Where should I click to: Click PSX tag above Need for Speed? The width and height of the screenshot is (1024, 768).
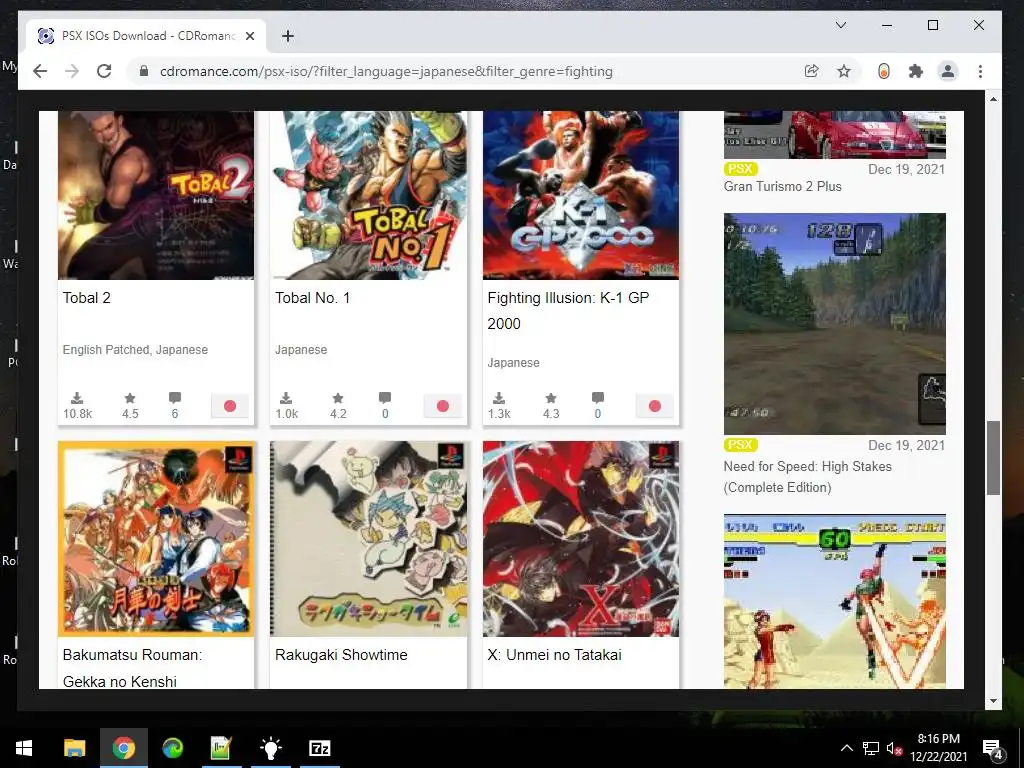pos(740,445)
